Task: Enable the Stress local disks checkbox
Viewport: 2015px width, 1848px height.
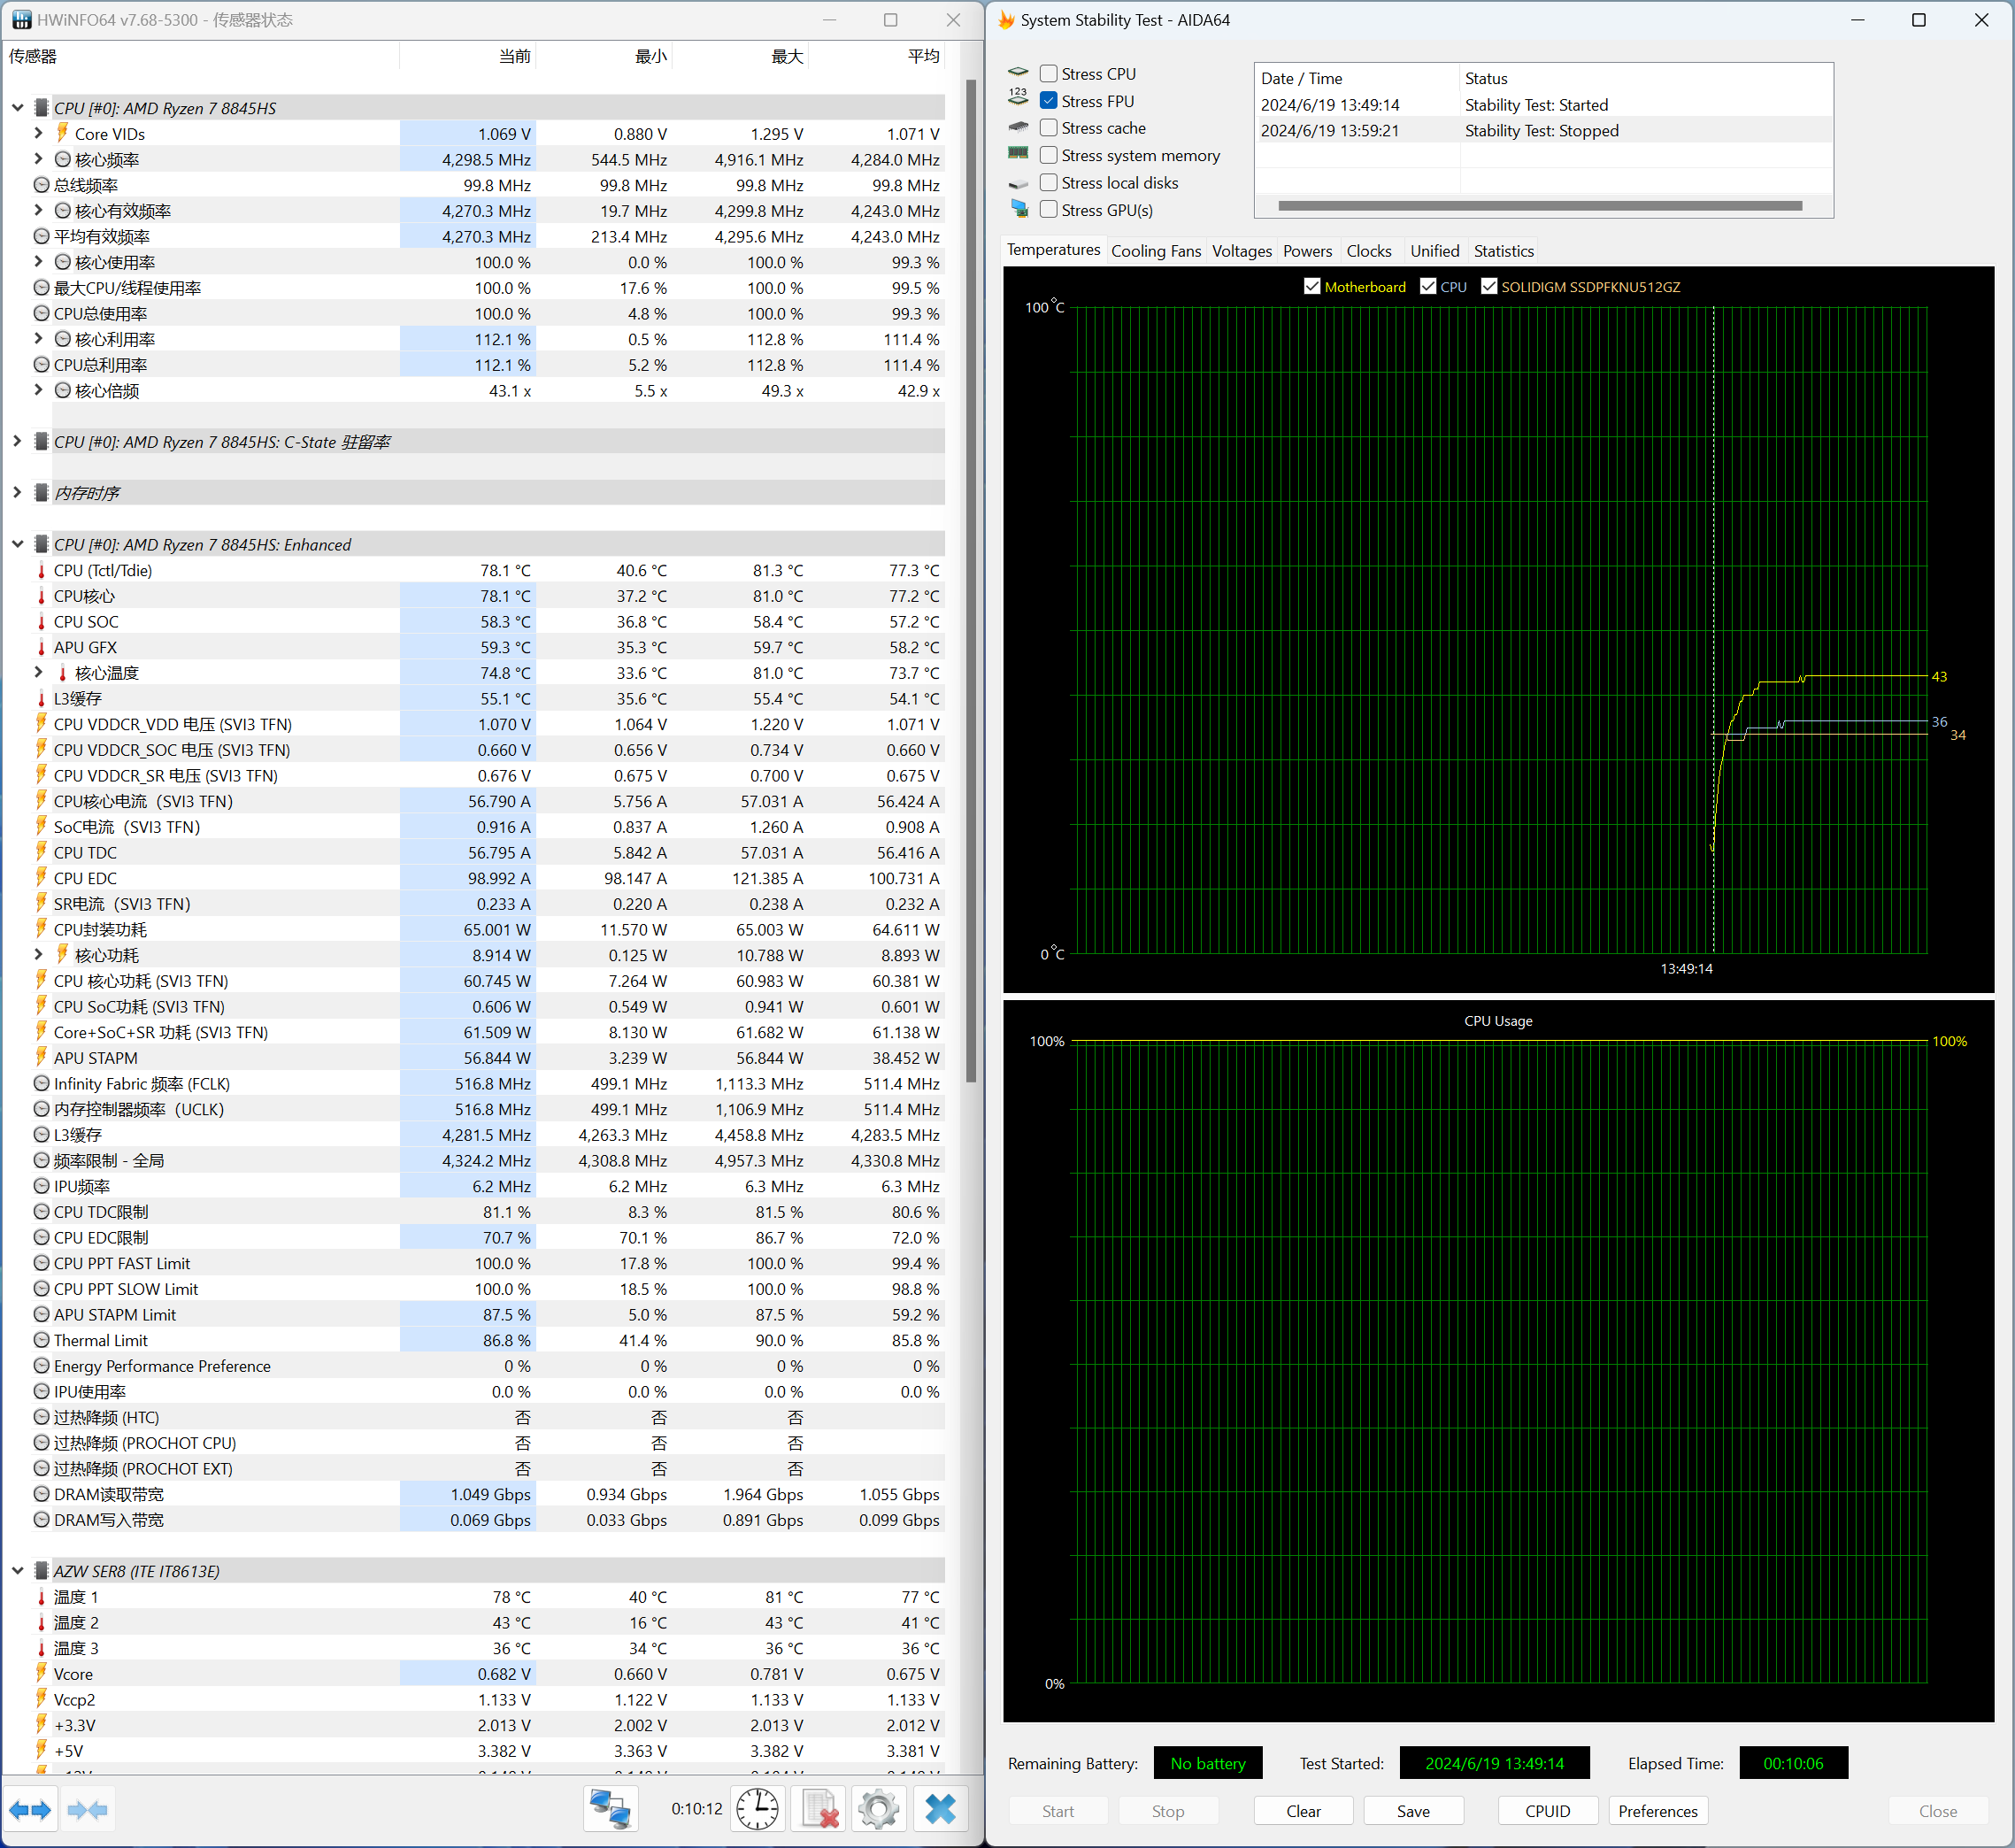Action: click(1048, 182)
